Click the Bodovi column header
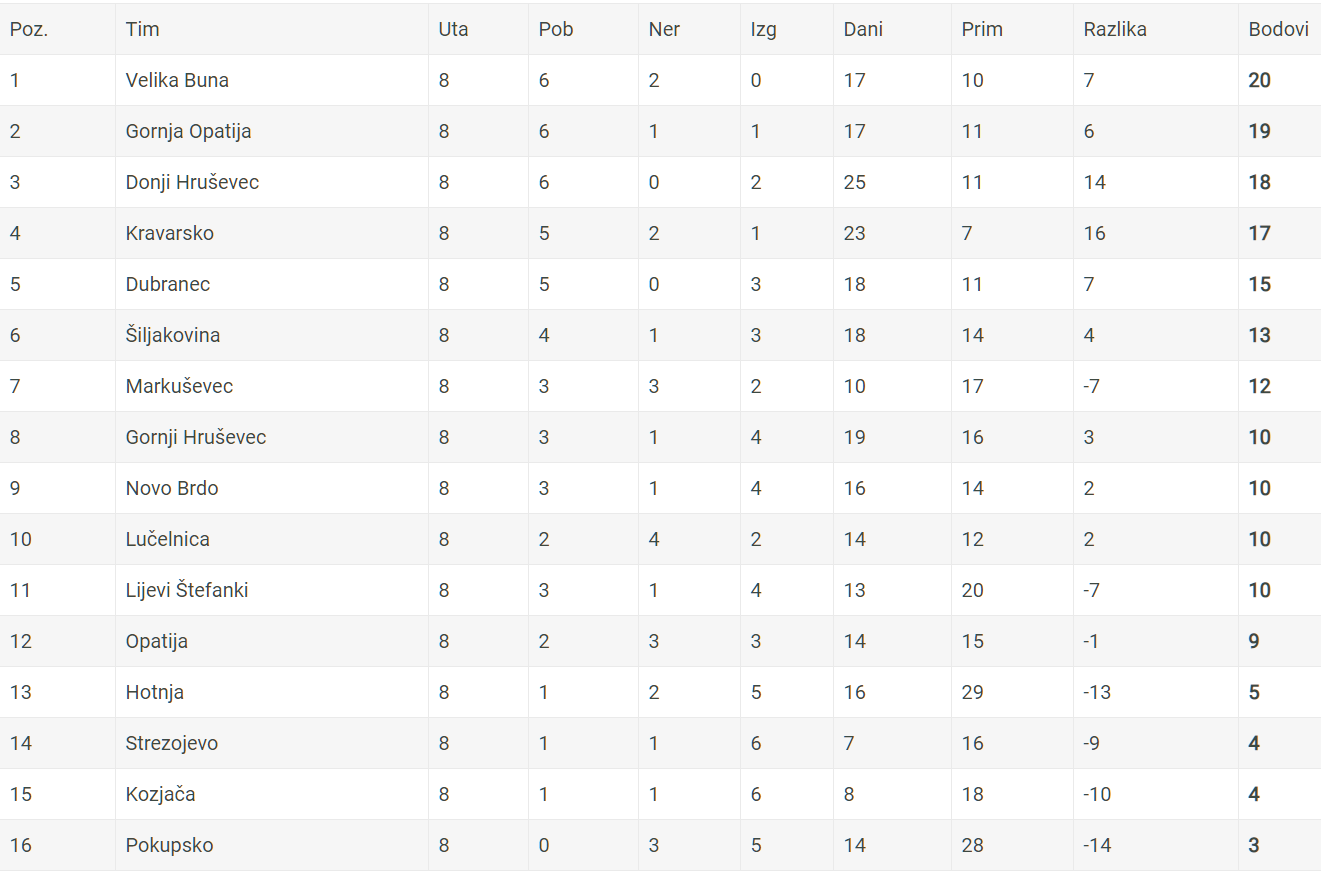 point(1278,29)
